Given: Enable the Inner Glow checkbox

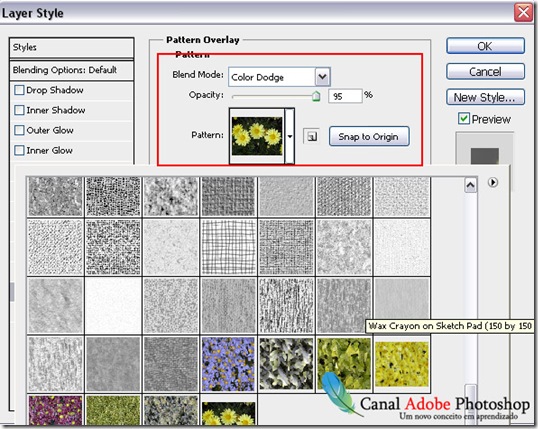Looking at the screenshot, I should 19,150.
